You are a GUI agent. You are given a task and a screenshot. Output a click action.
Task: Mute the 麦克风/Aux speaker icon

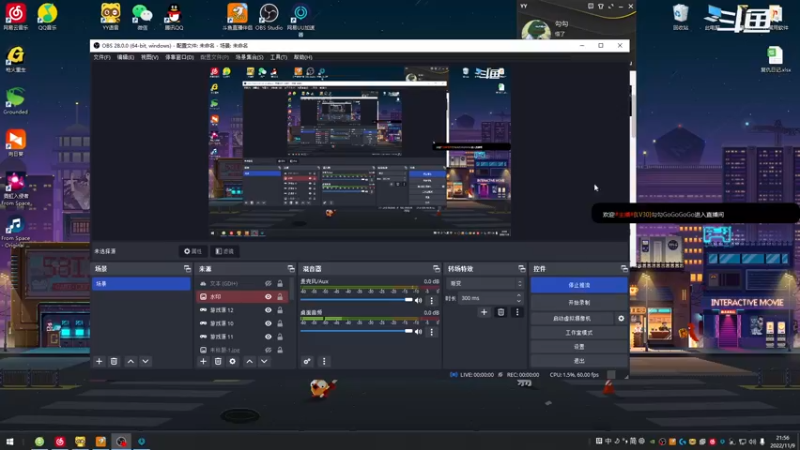click(x=419, y=300)
